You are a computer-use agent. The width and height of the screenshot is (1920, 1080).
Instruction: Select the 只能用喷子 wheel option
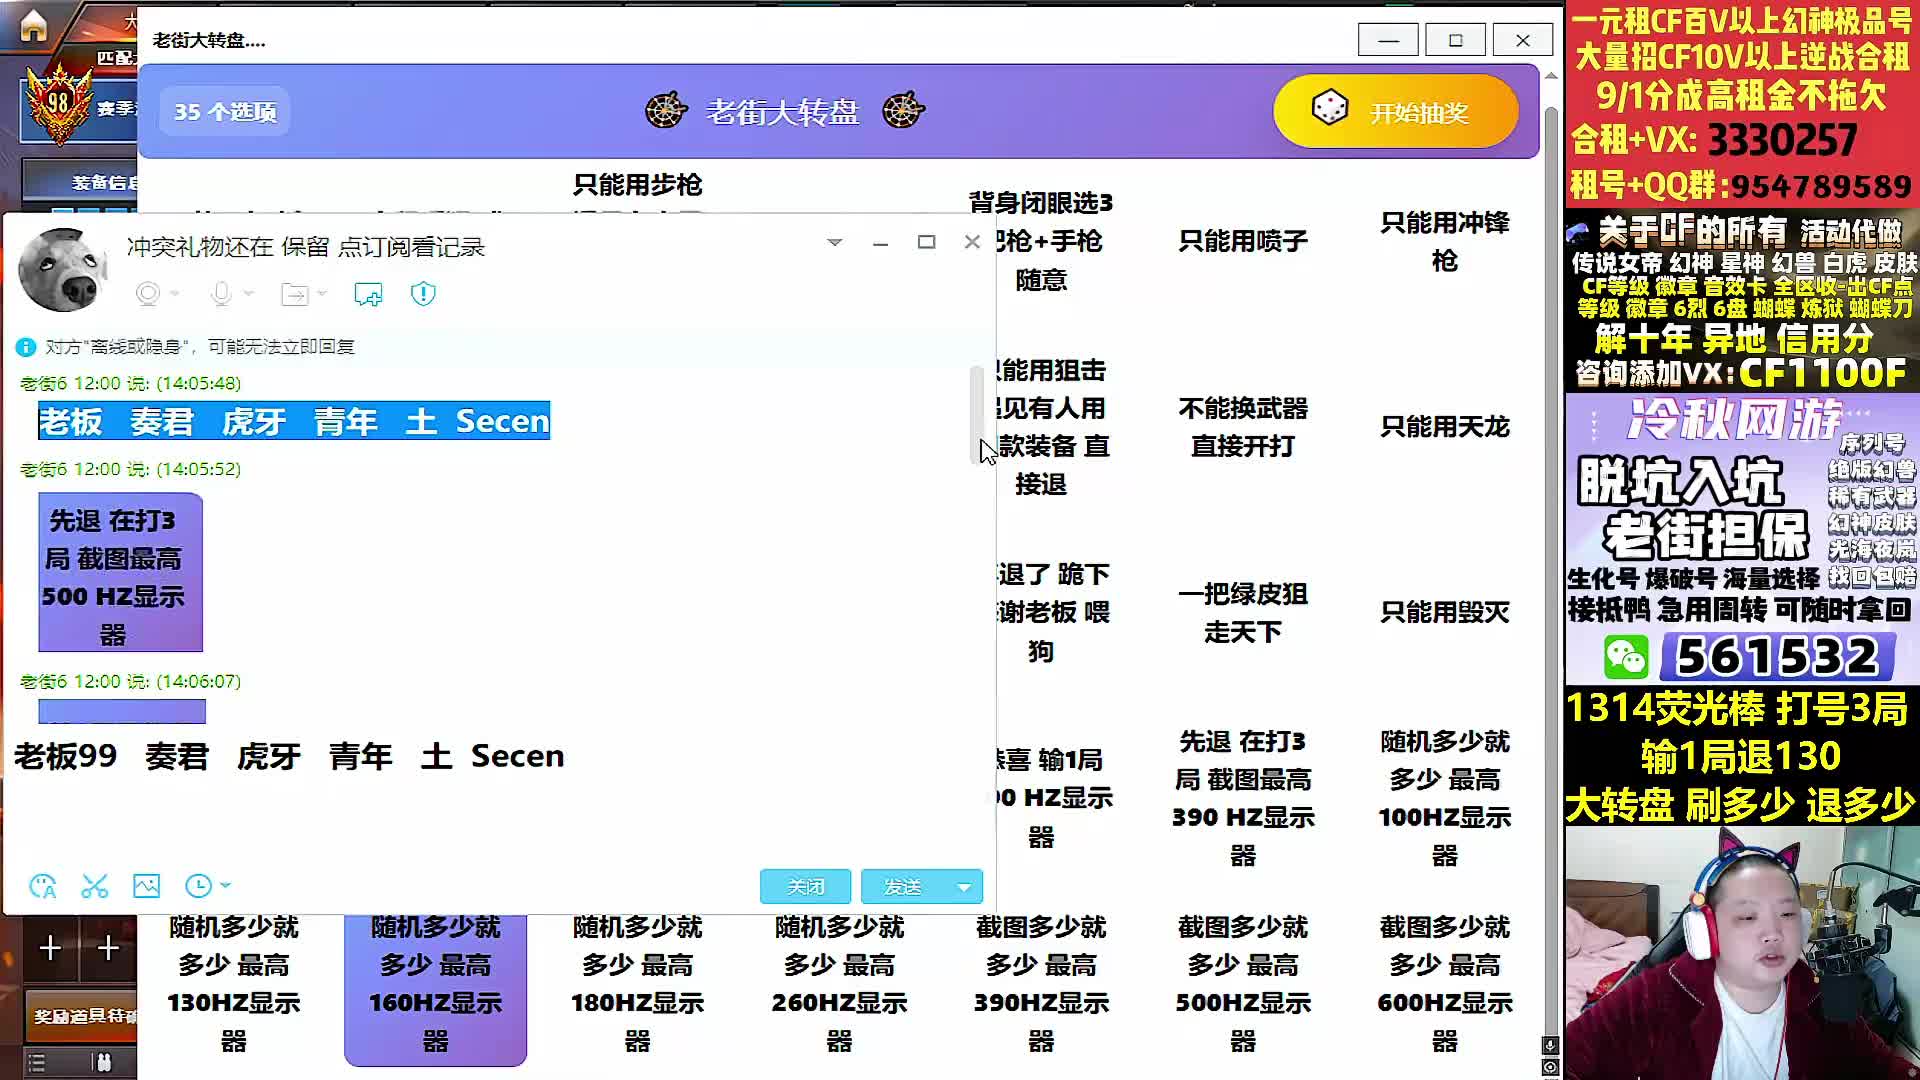[1242, 241]
